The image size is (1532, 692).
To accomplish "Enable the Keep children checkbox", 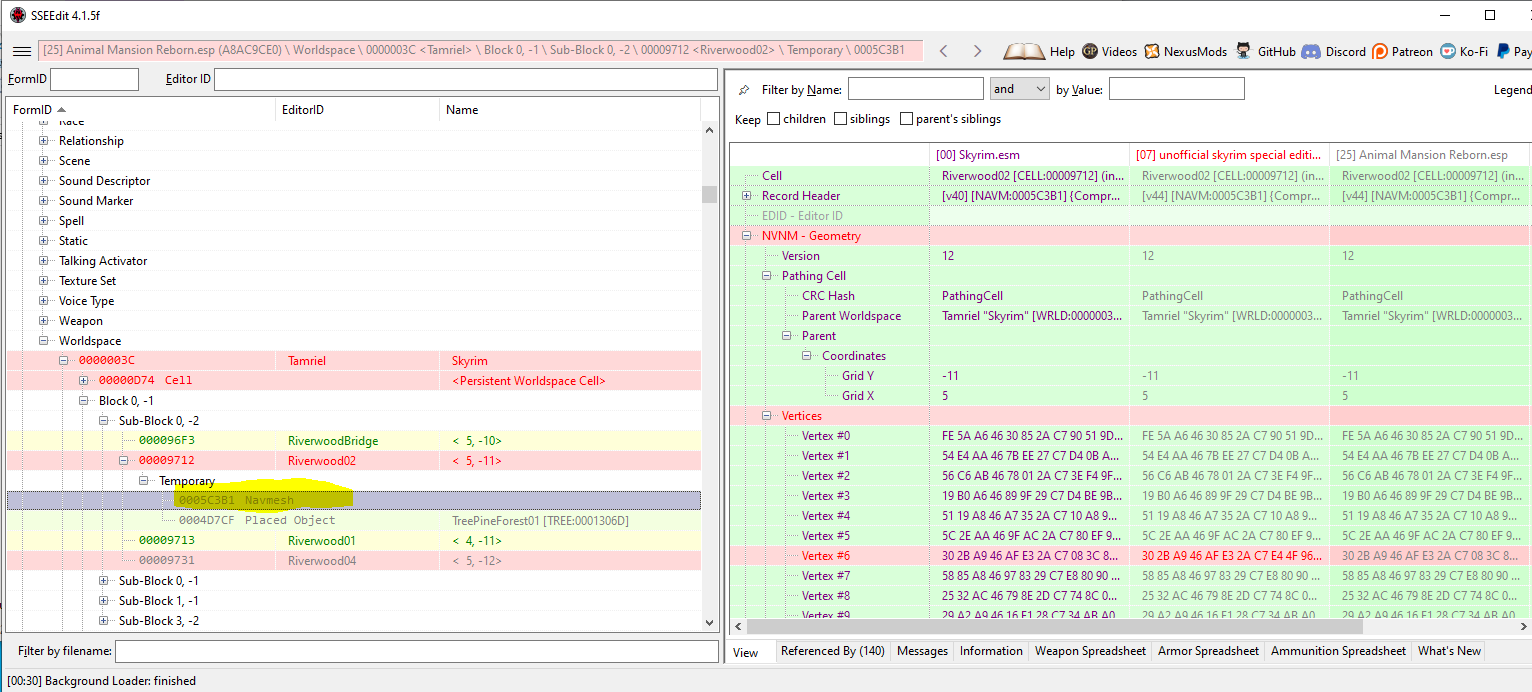I will 773,119.
